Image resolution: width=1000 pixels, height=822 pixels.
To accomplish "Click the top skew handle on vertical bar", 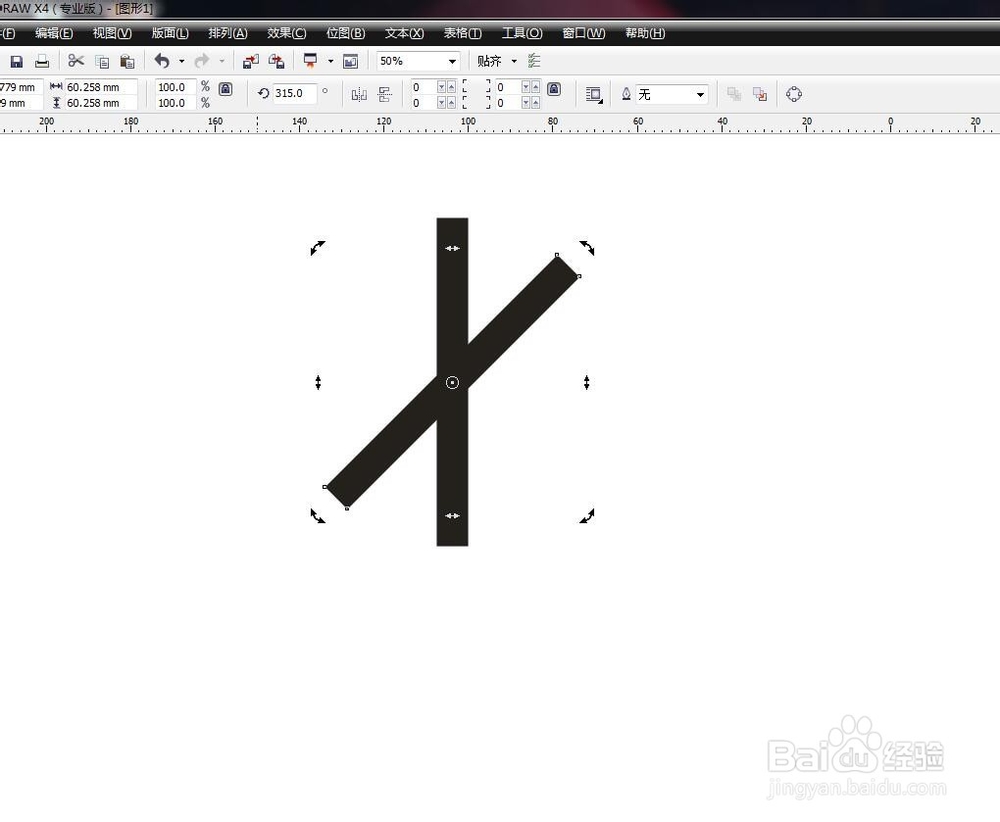I will tap(452, 248).
